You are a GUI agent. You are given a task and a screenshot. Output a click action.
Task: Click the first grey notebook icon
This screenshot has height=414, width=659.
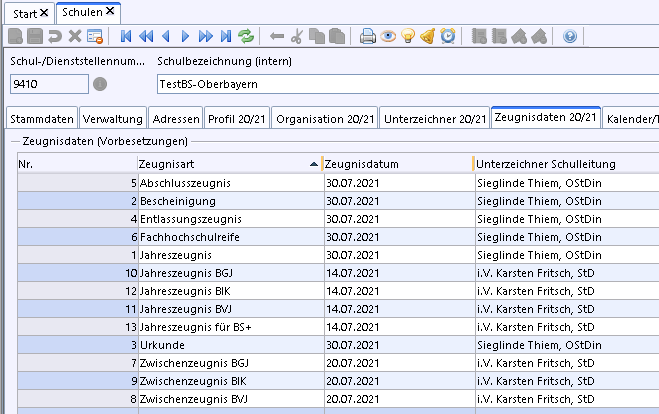tap(479, 36)
